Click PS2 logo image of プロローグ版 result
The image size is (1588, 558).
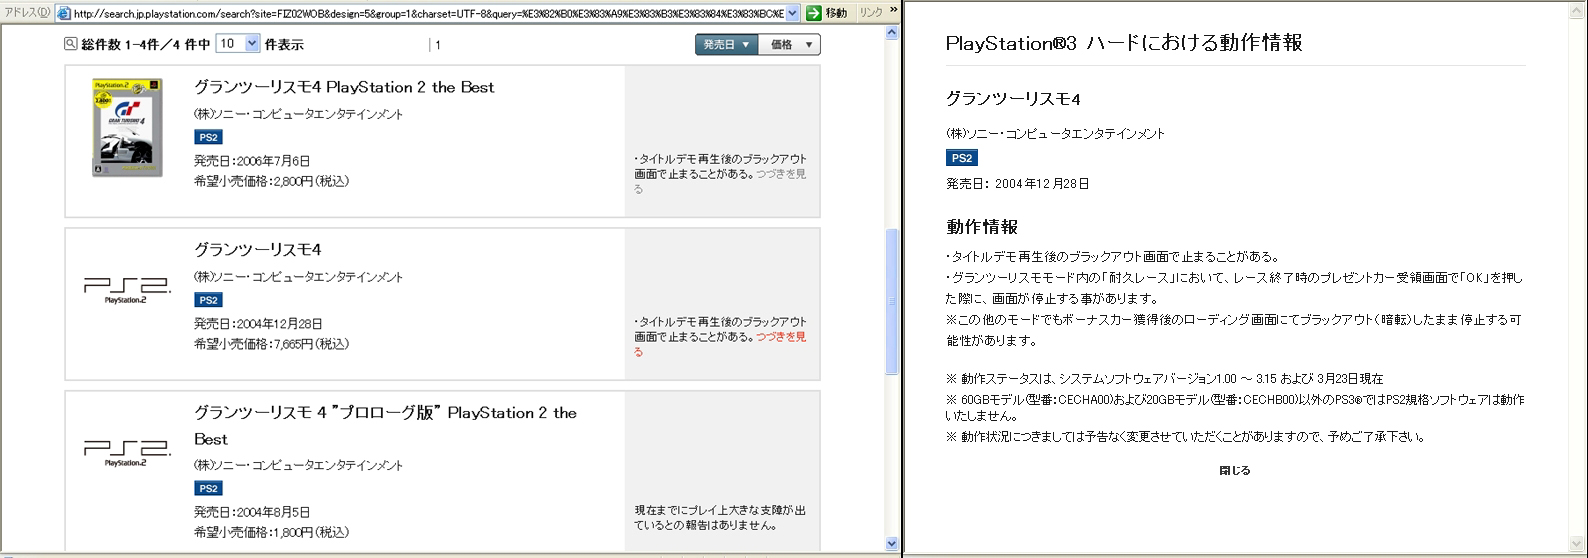(x=127, y=454)
